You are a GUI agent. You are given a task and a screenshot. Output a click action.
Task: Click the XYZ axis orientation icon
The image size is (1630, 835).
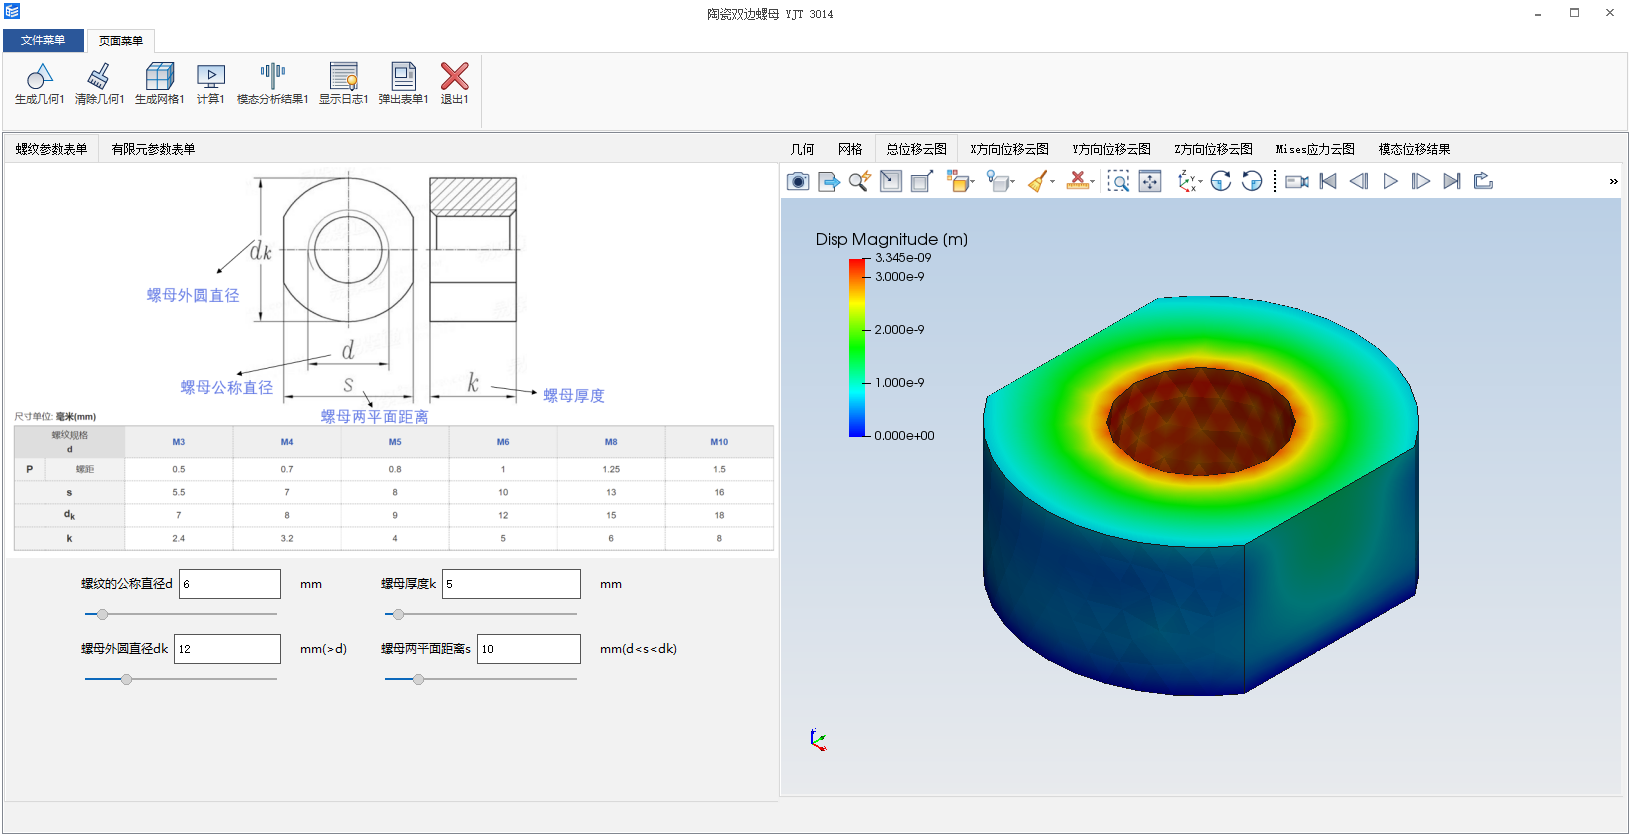pyautogui.click(x=1186, y=181)
